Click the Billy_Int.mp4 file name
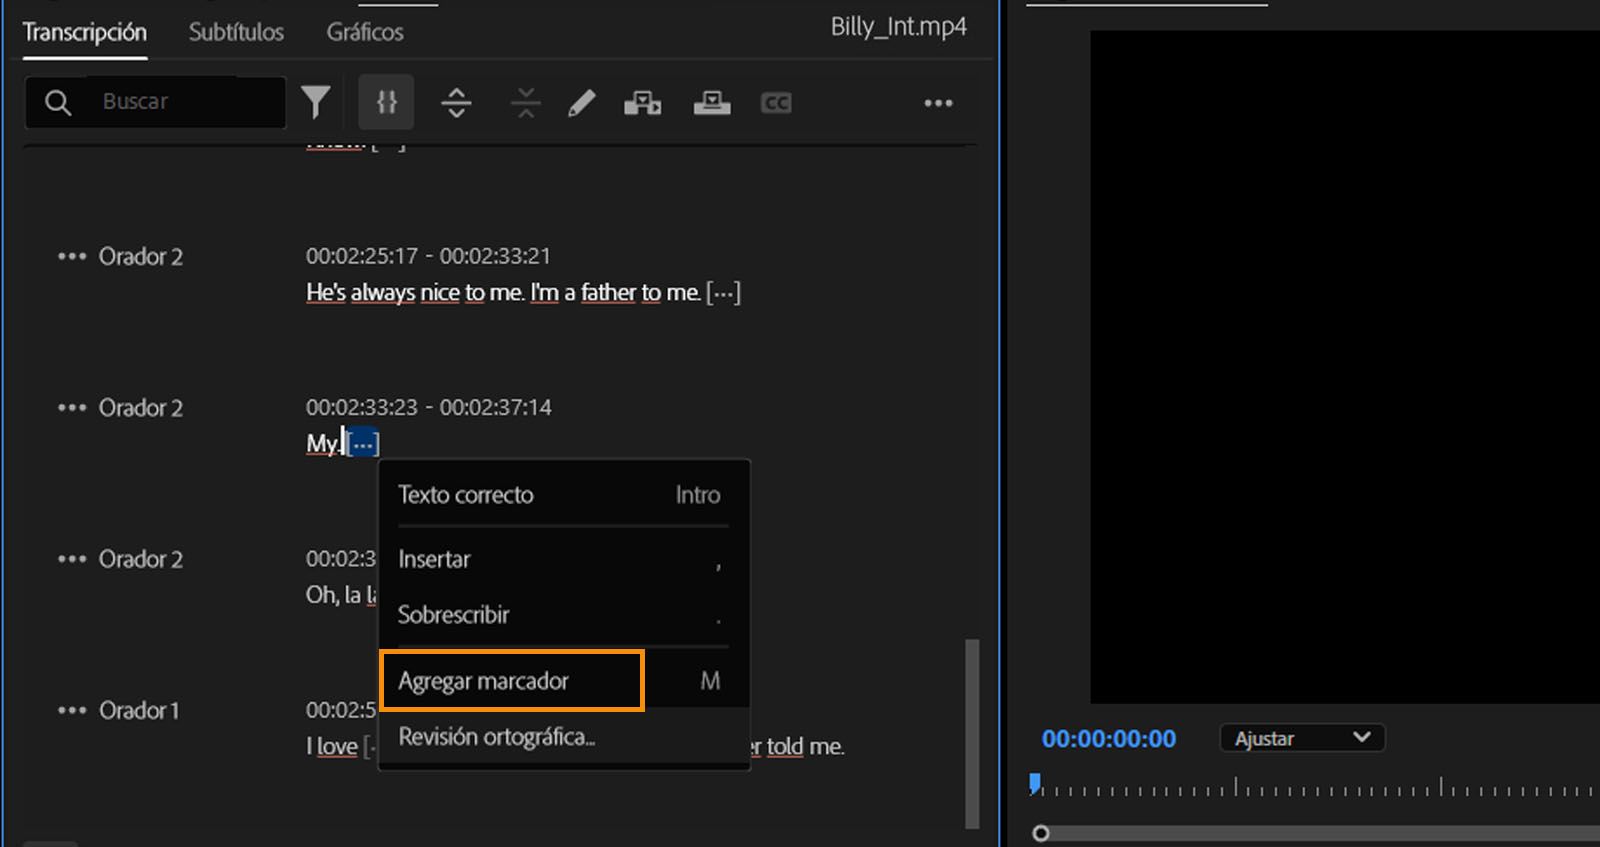 tap(898, 27)
